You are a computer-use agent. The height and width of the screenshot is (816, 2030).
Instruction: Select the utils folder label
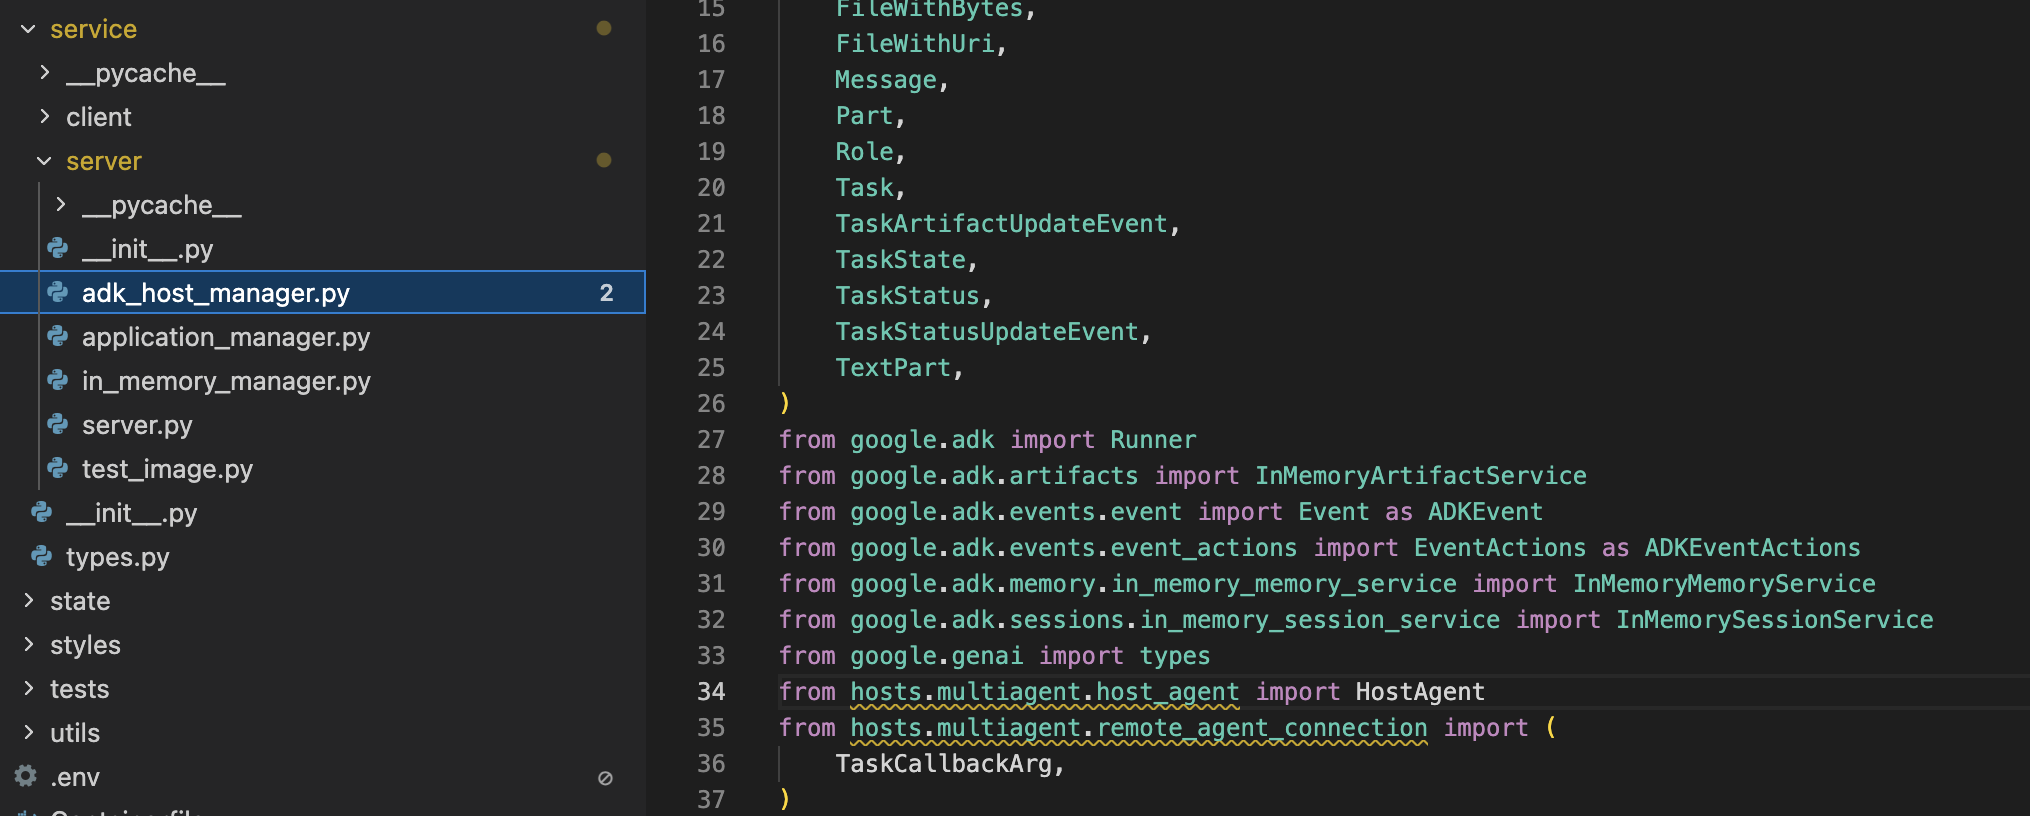pos(75,733)
